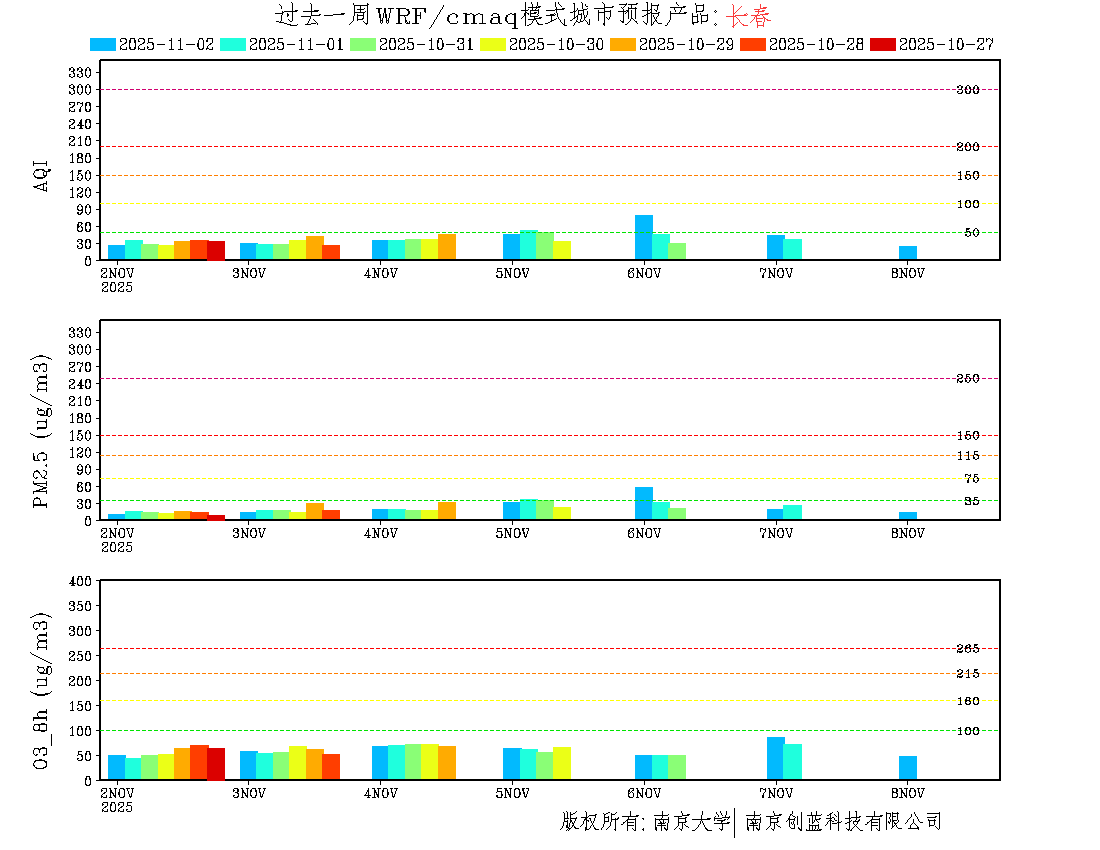Click the orange 2025-10-29 legend swatch
This screenshot has height=850, width=1100.
[623, 44]
